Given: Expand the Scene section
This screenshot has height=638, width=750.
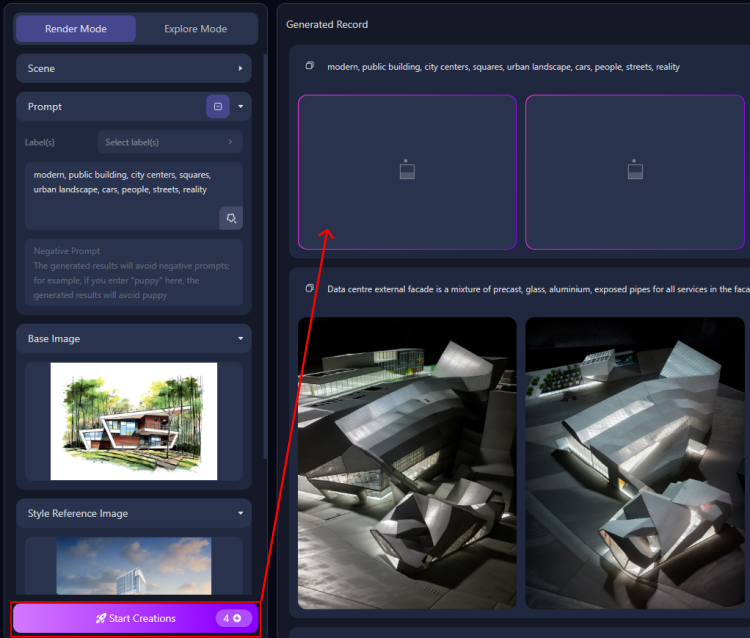Looking at the screenshot, I should coord(240,69).
